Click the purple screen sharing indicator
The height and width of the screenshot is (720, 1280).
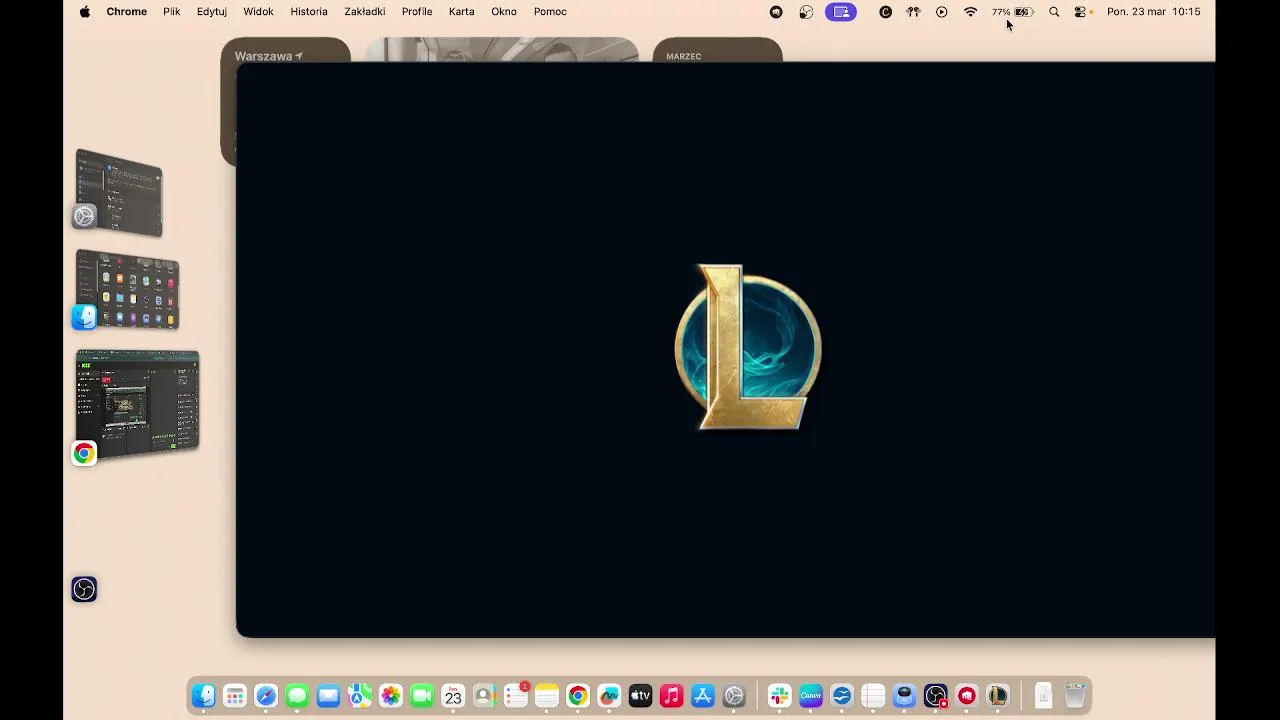pyautogui.click(x=841, y=12)
